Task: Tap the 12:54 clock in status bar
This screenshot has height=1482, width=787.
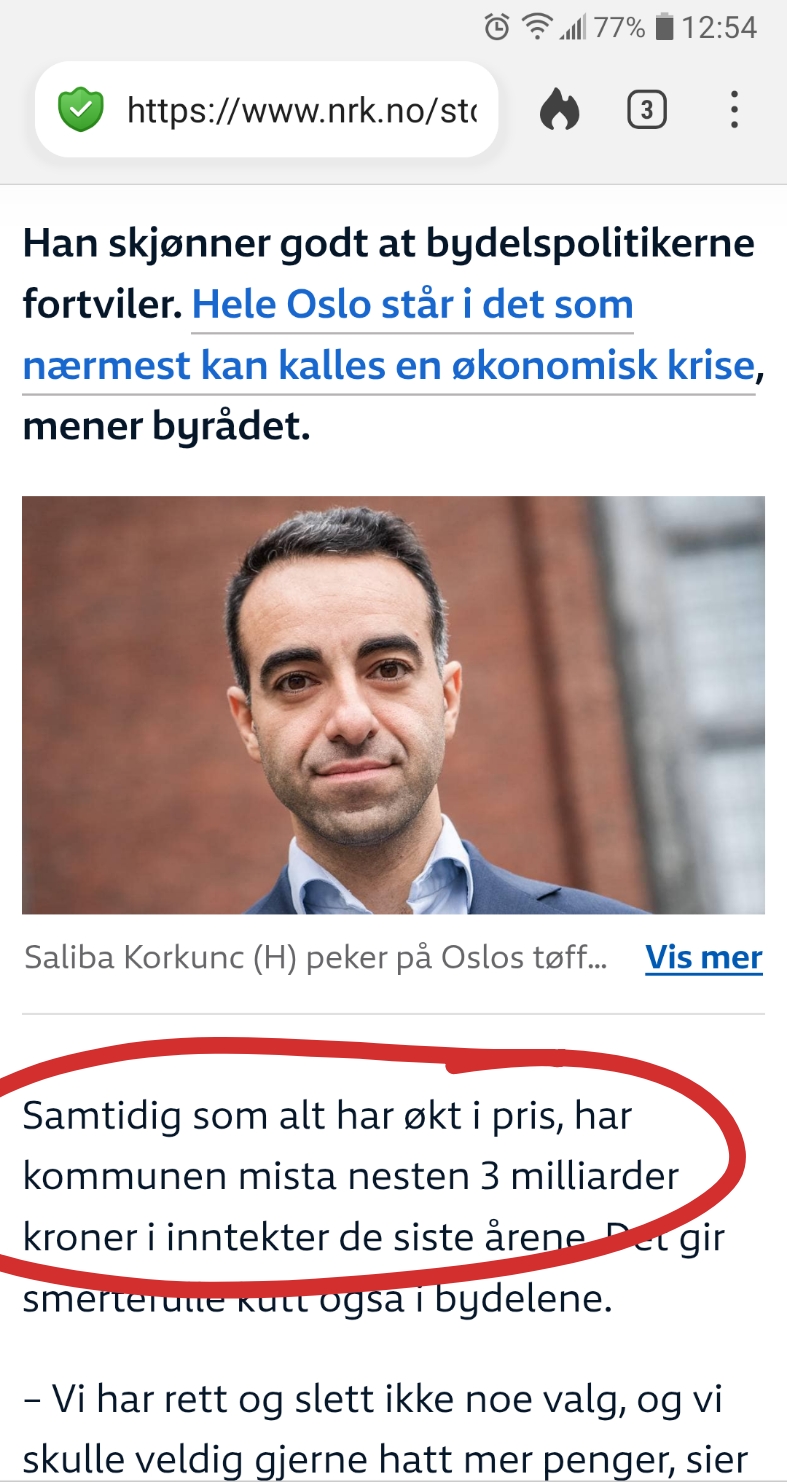Action: pyautogui.click(x=720, y=28)
